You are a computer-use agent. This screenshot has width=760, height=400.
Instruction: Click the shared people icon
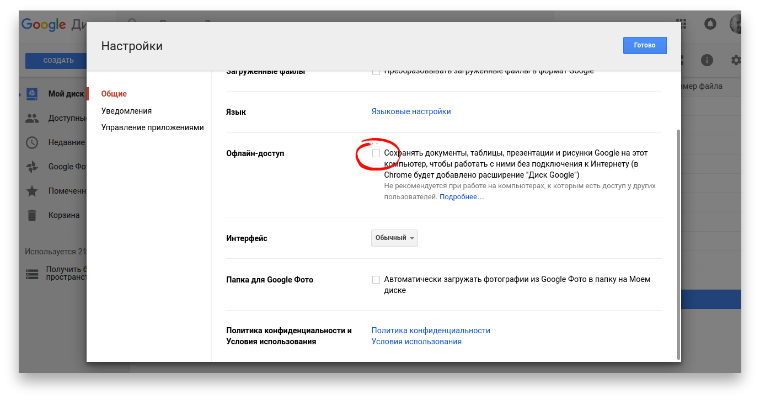(x=32, y=118)
